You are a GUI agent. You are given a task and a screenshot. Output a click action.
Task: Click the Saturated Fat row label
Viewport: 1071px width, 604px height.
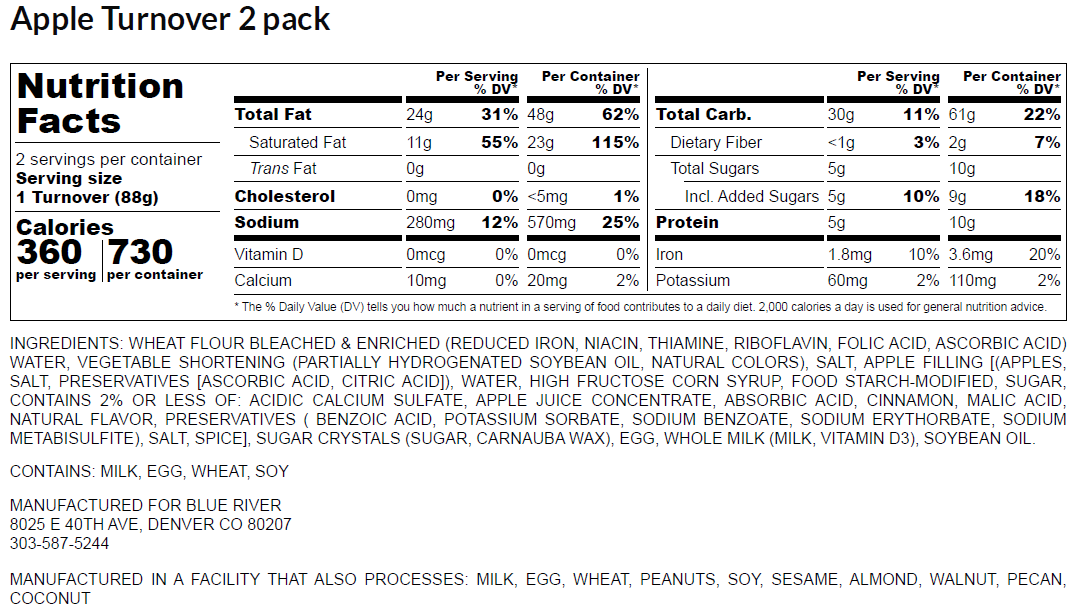[297, 142]
